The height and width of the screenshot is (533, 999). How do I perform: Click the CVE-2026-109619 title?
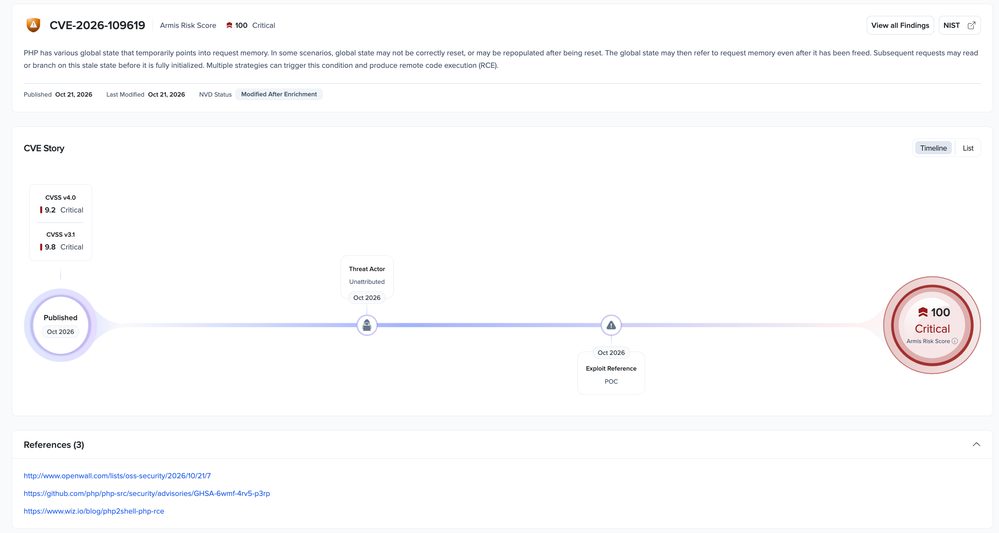pyautogui.click(x=97, y=25)
